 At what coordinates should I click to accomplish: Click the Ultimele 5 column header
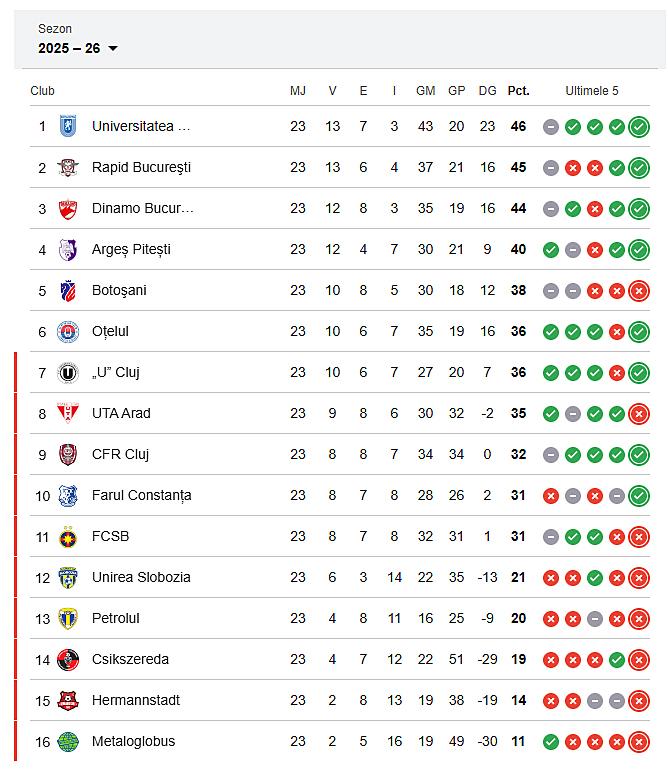coord(592,91)
